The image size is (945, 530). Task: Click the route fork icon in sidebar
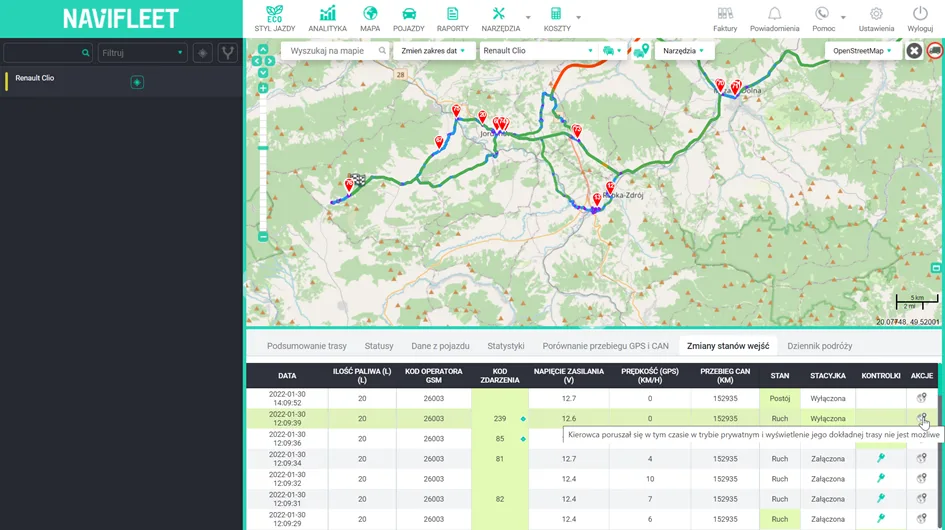click(228, 53)
